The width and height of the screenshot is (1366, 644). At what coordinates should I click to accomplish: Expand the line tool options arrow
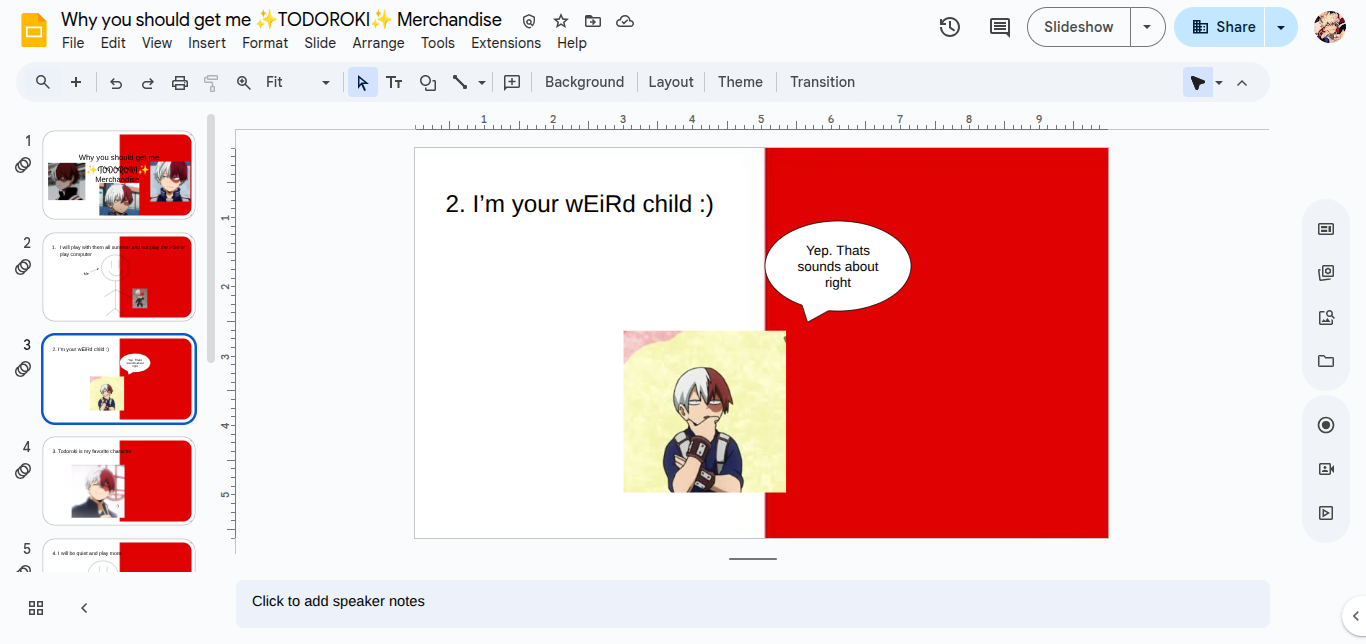pyautogui.click(x=482, y=82)
